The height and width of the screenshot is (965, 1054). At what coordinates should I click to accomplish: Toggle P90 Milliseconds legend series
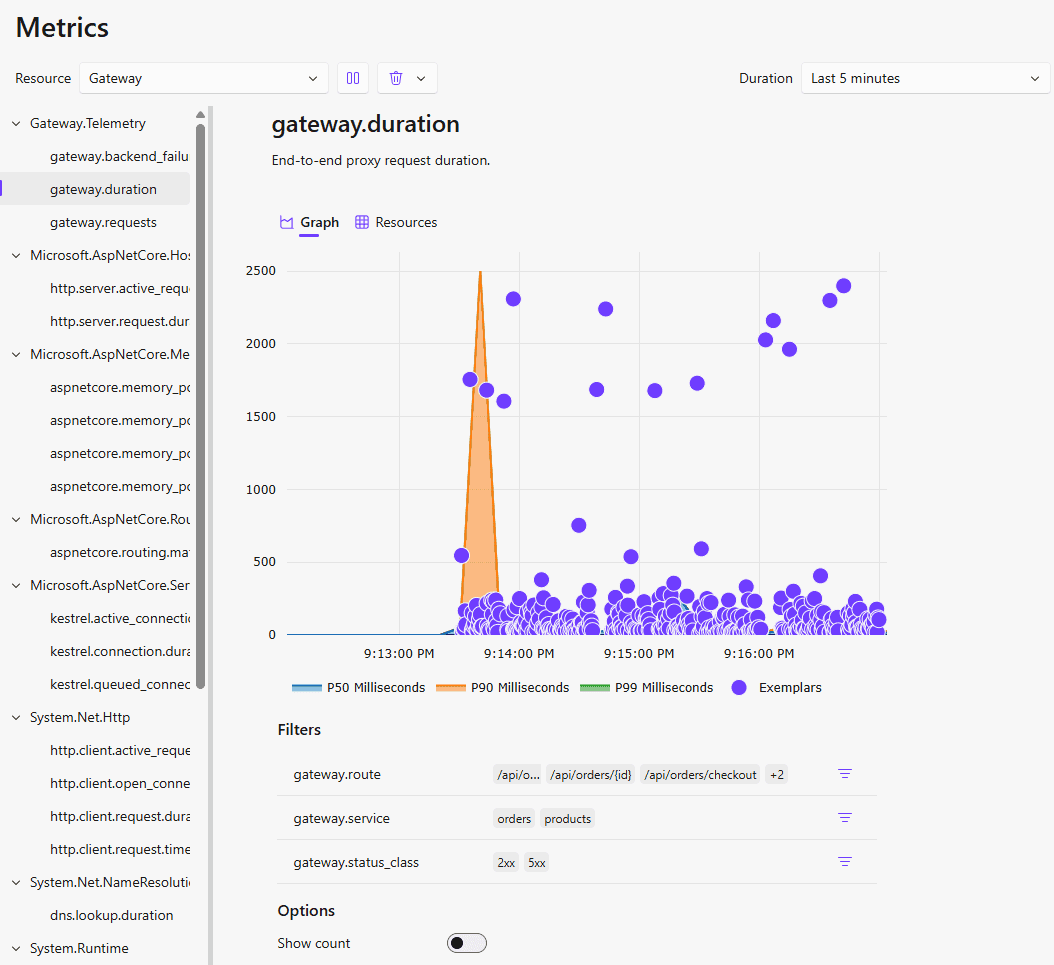(x=502, y=687)
